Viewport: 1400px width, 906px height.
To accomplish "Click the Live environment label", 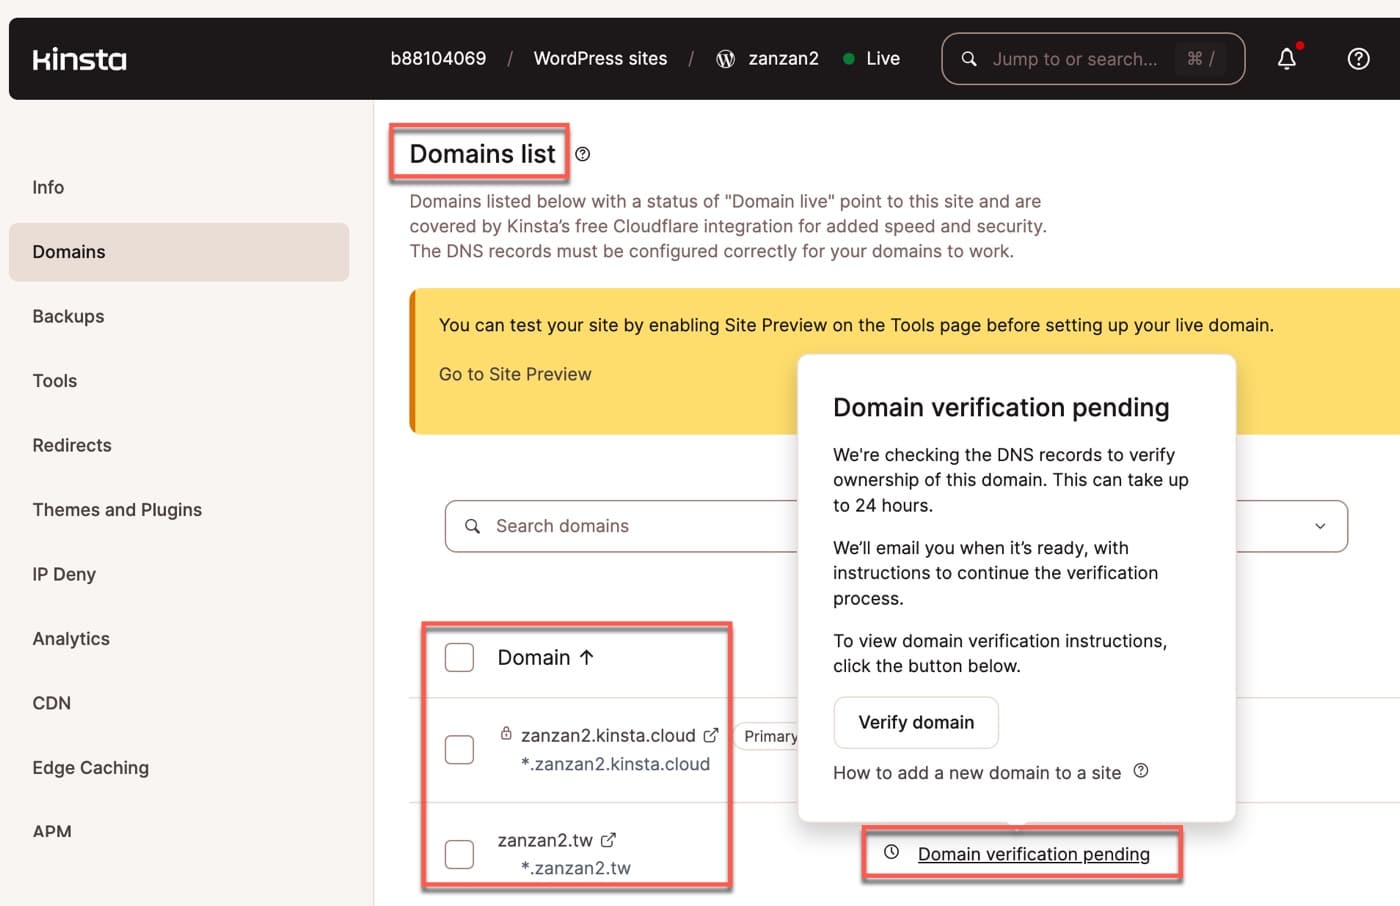I will [x=883, y=59].
